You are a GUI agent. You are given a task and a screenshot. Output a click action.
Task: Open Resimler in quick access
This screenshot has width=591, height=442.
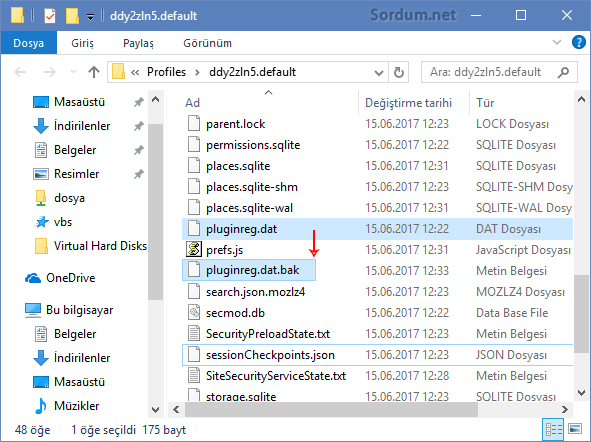(66, 174)
